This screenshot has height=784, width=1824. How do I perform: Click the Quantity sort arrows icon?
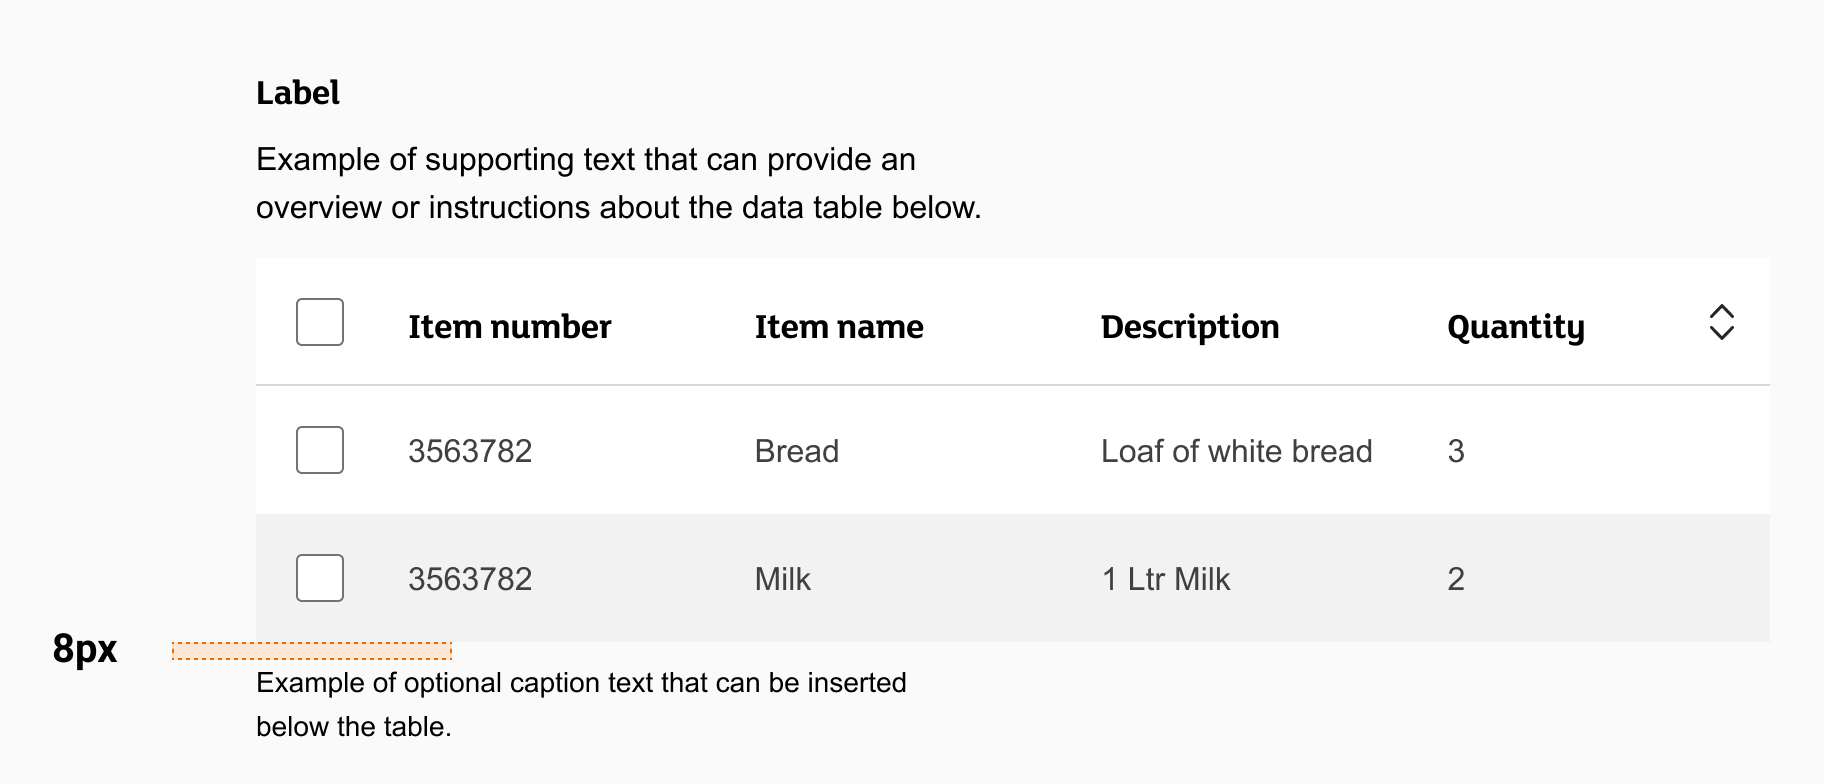[1721, 322]
